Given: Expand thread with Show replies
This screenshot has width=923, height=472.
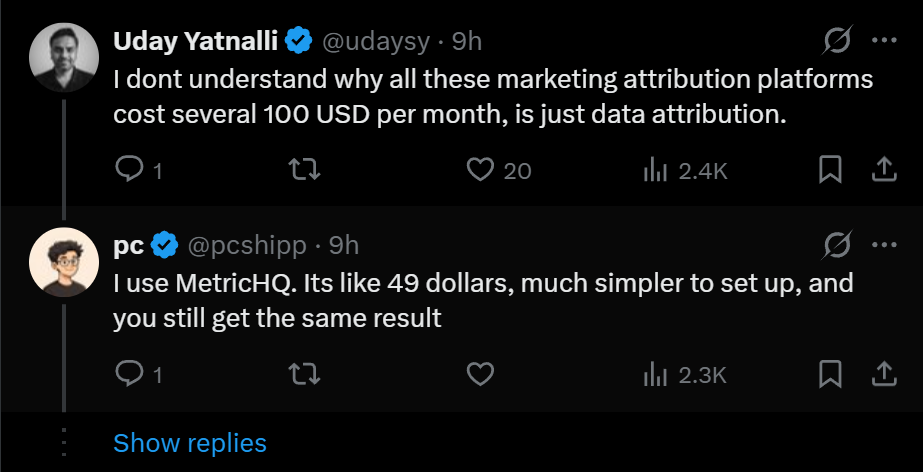Looking at the screenshot, I should pos(190,443).
